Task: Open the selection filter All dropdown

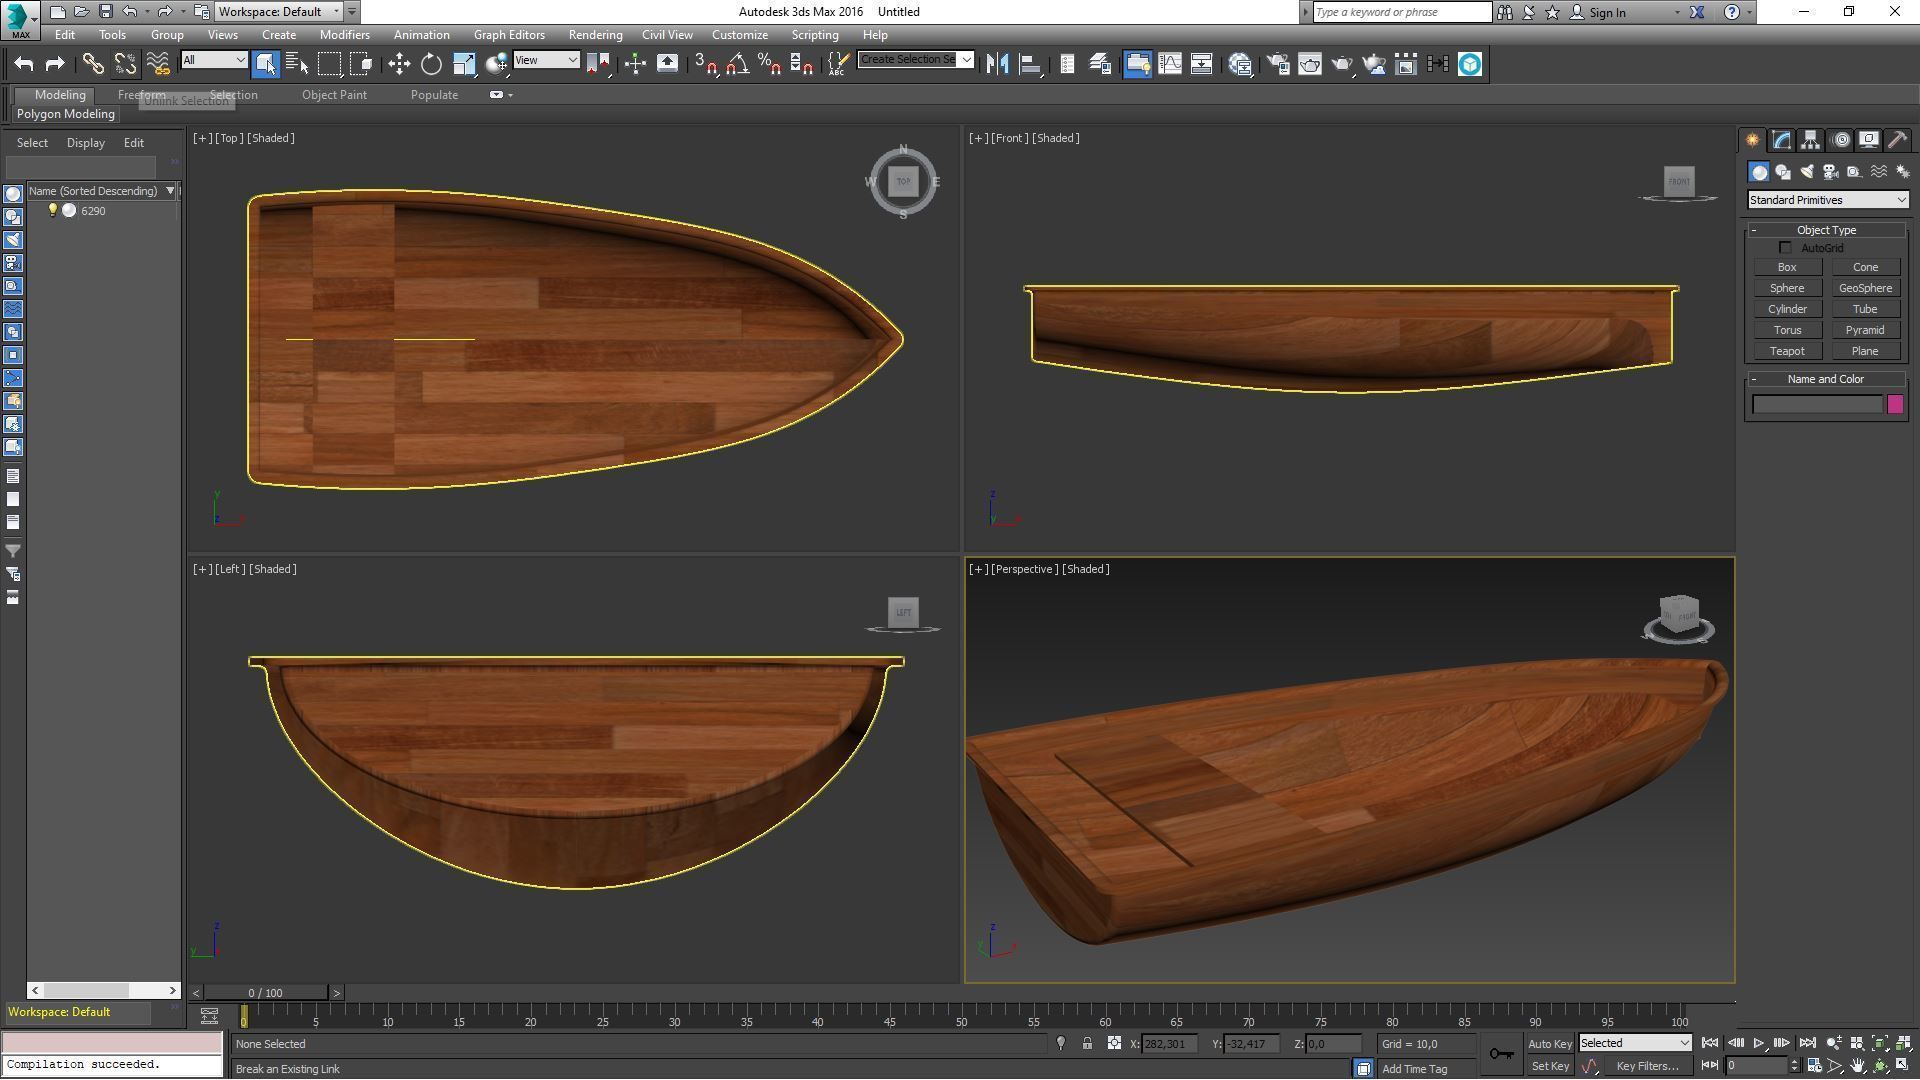Action: 214,60
